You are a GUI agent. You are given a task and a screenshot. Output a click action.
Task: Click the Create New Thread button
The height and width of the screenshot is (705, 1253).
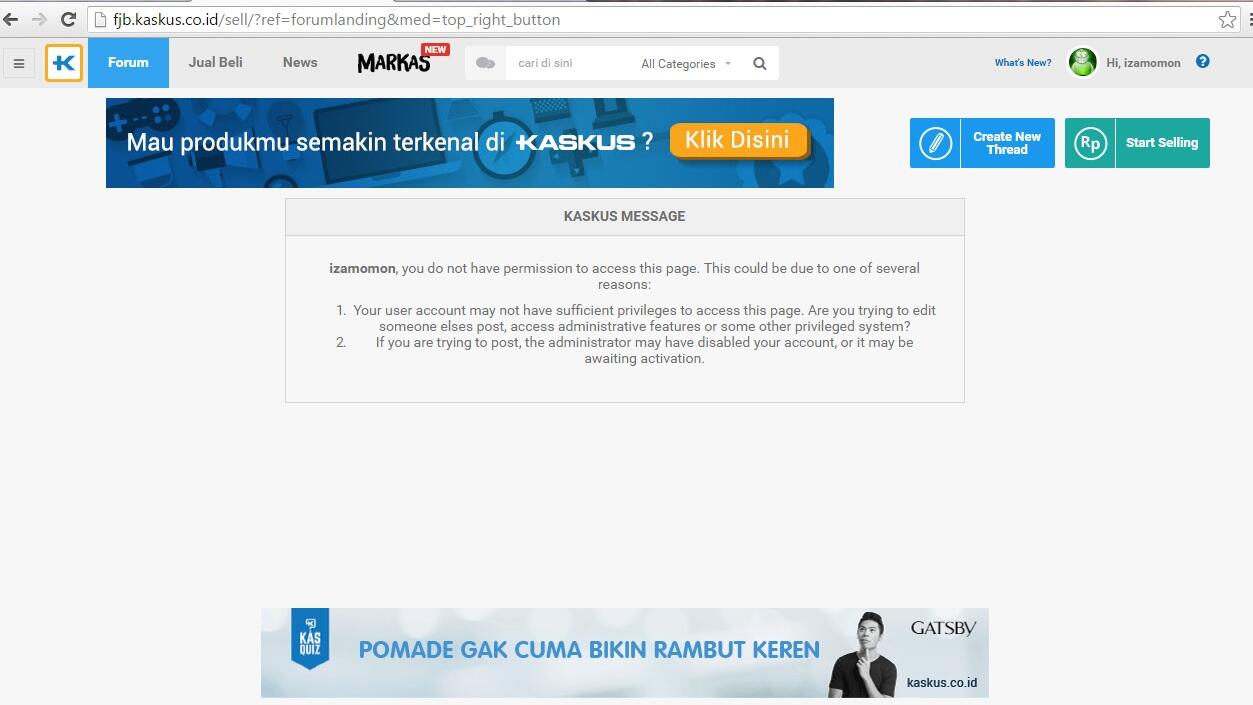pyautogui.click(x=982, y=143)
